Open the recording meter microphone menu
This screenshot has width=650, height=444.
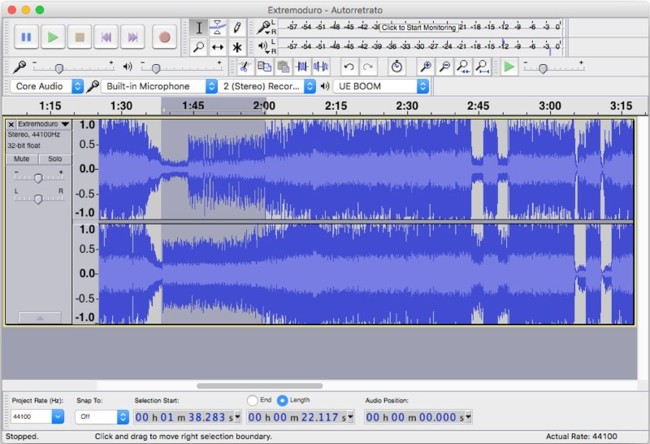(x=264, y=28)
